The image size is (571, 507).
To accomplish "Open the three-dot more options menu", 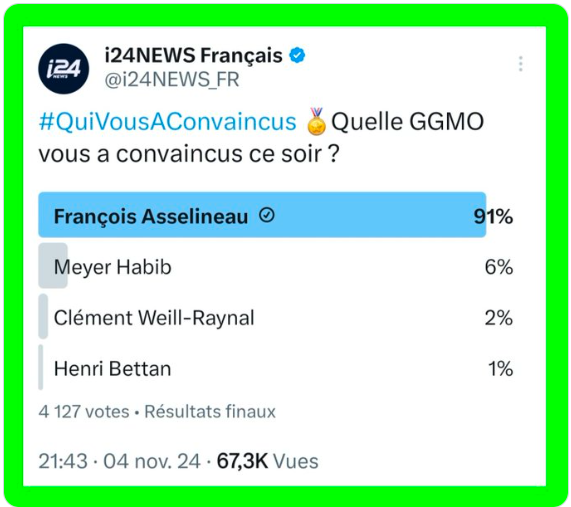I will tap(521, 64).
